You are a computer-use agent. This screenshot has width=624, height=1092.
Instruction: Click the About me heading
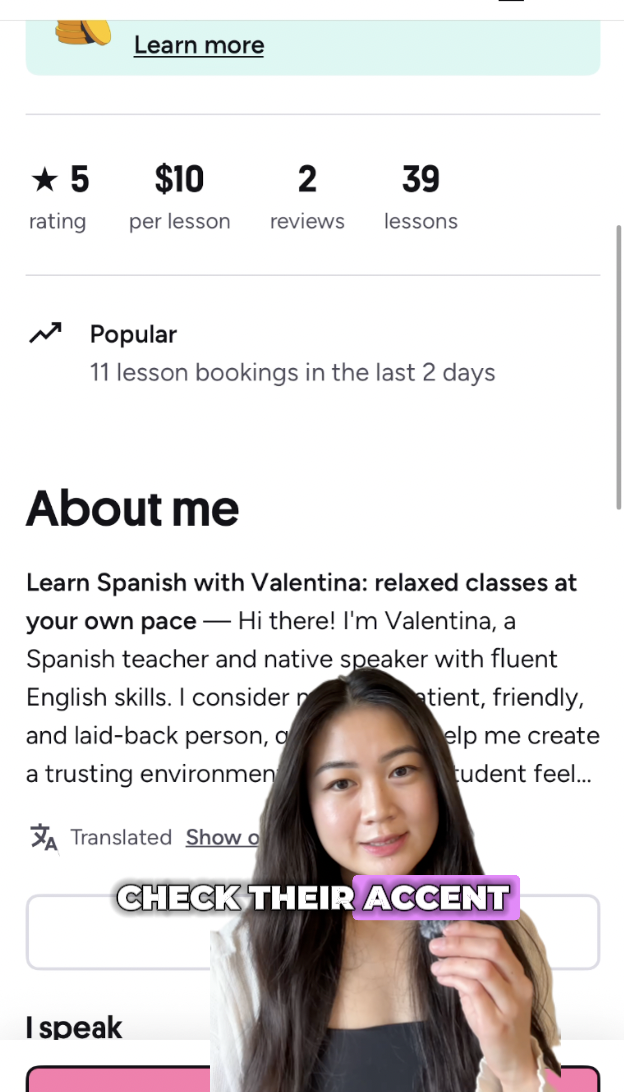click(132, 509)
